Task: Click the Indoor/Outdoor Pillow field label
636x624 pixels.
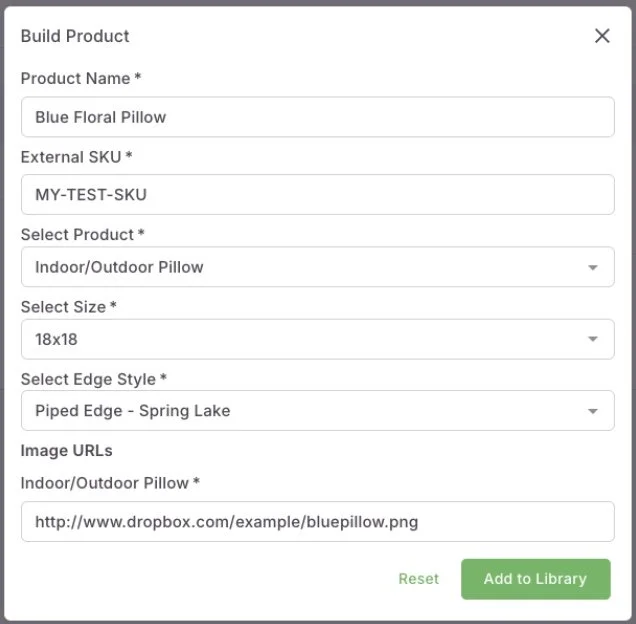Action: pos(110,483)
